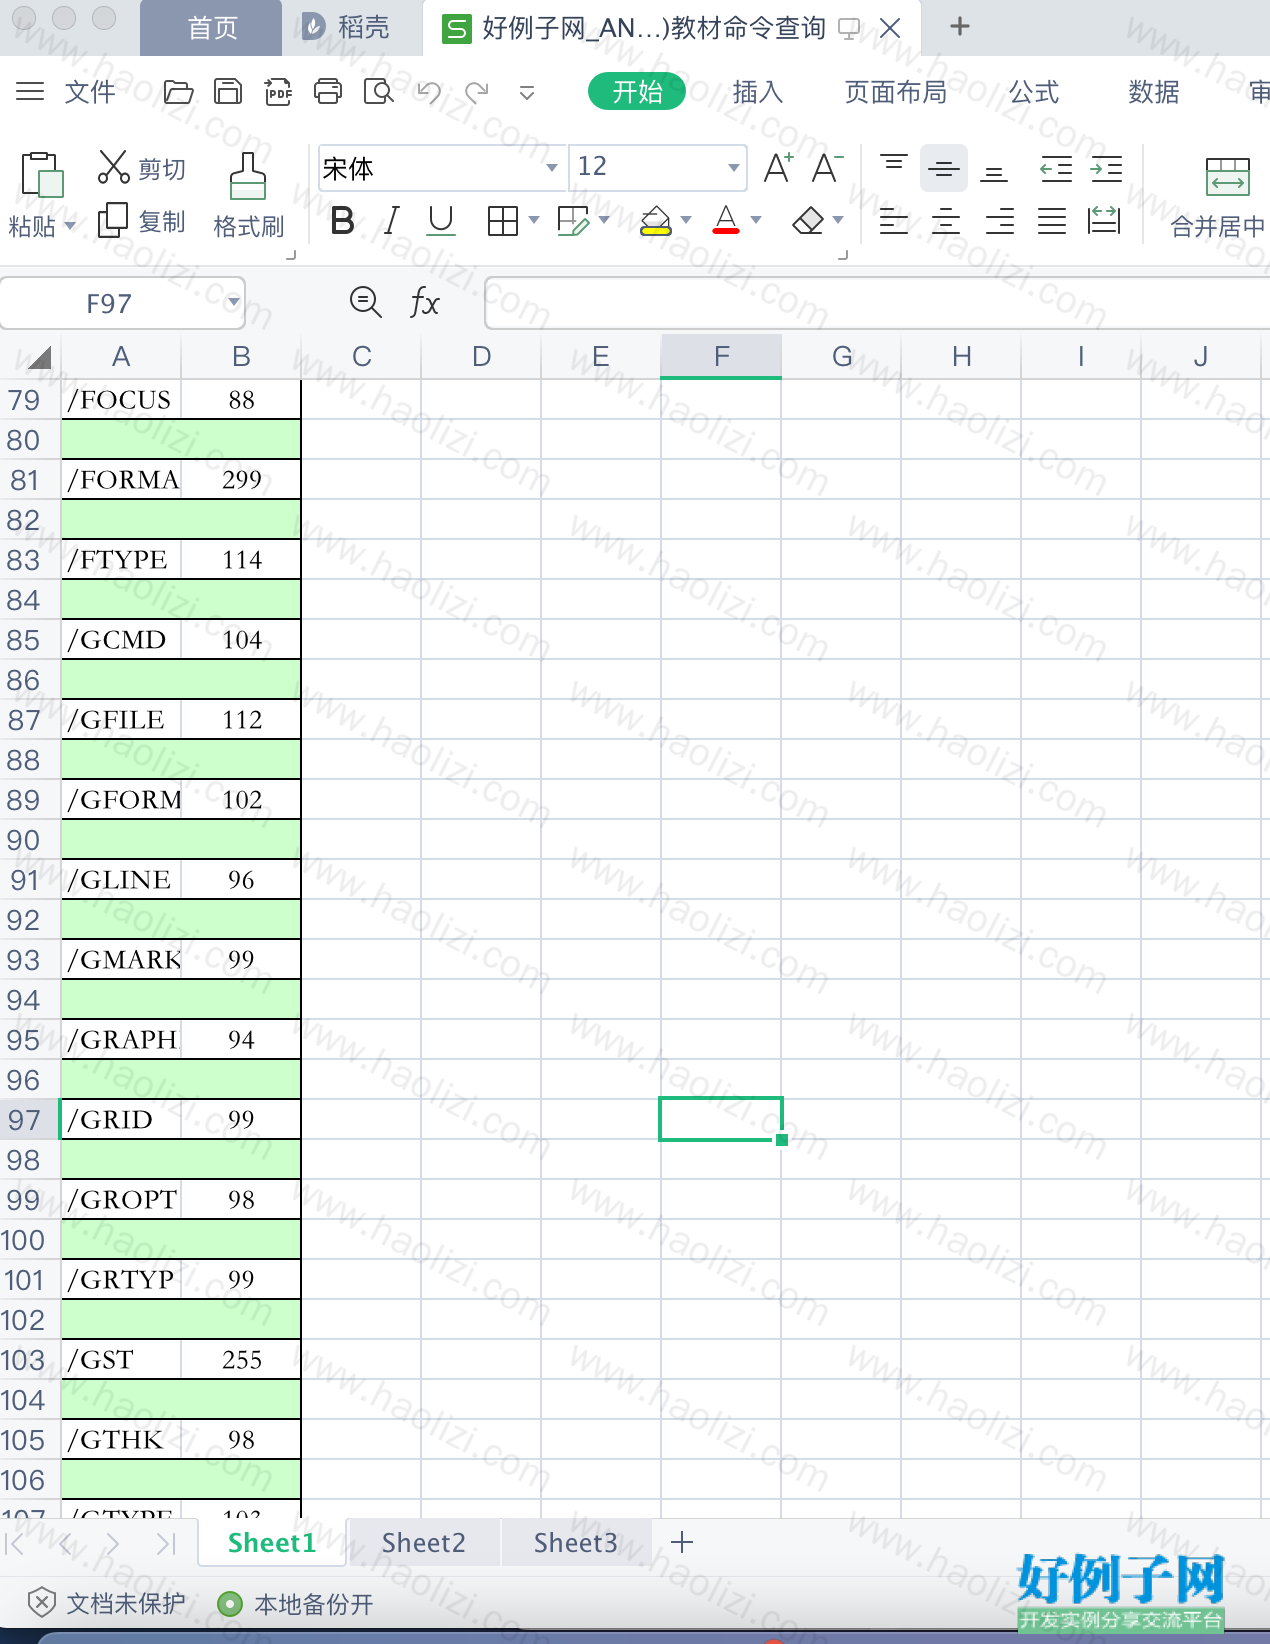
Task: Expand the Paste options arrow
Action: (x=70, y=226)
